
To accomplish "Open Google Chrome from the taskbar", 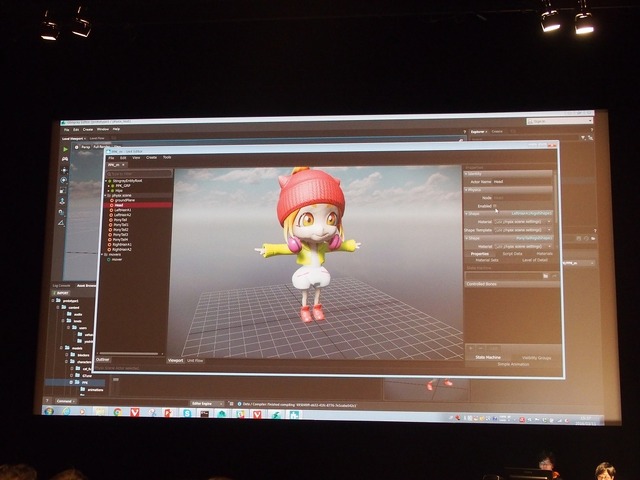I will (118, 412).
